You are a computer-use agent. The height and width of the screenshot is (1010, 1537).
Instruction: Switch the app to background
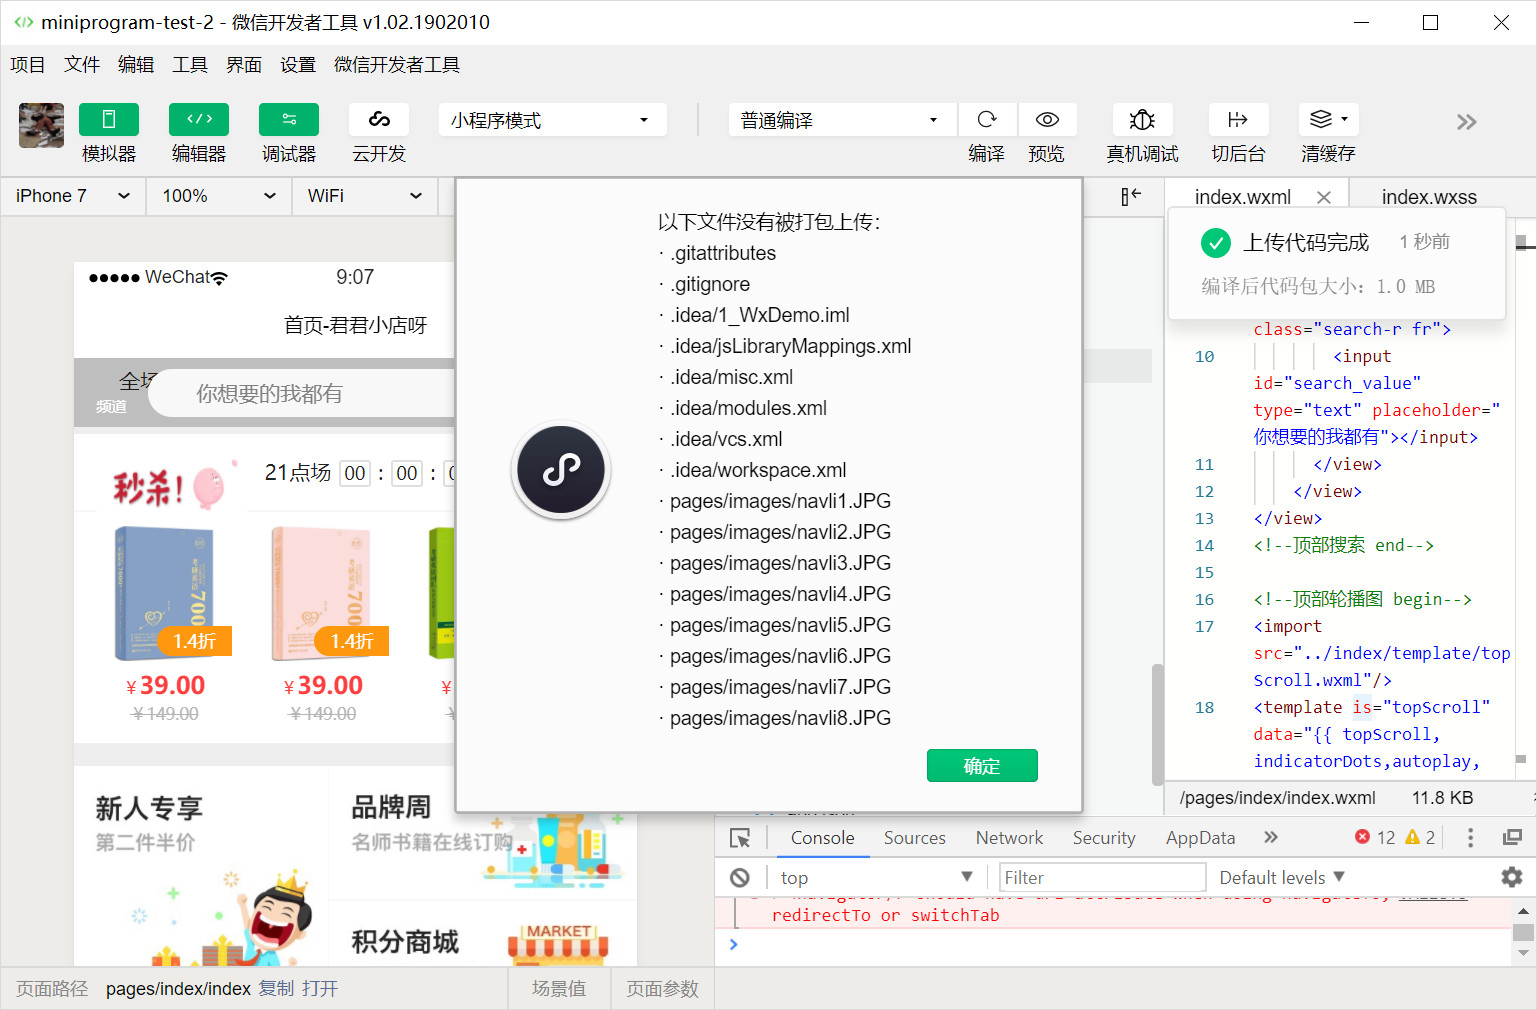click(1238, 120)
